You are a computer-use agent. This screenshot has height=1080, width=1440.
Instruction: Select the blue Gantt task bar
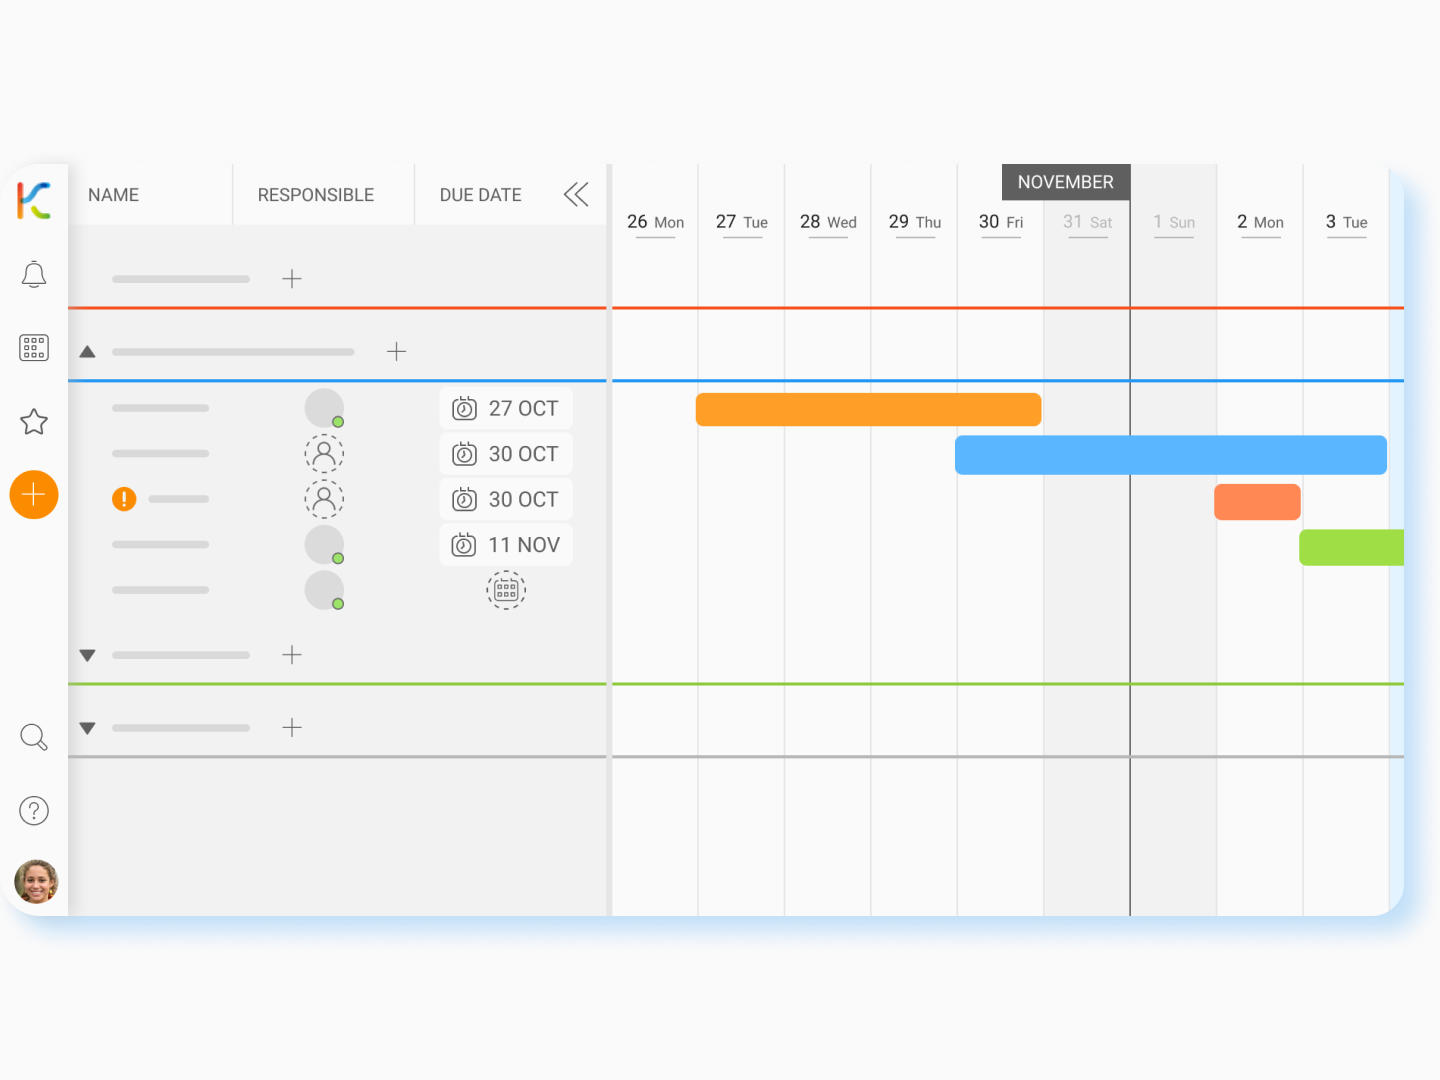pos(1170,455)
